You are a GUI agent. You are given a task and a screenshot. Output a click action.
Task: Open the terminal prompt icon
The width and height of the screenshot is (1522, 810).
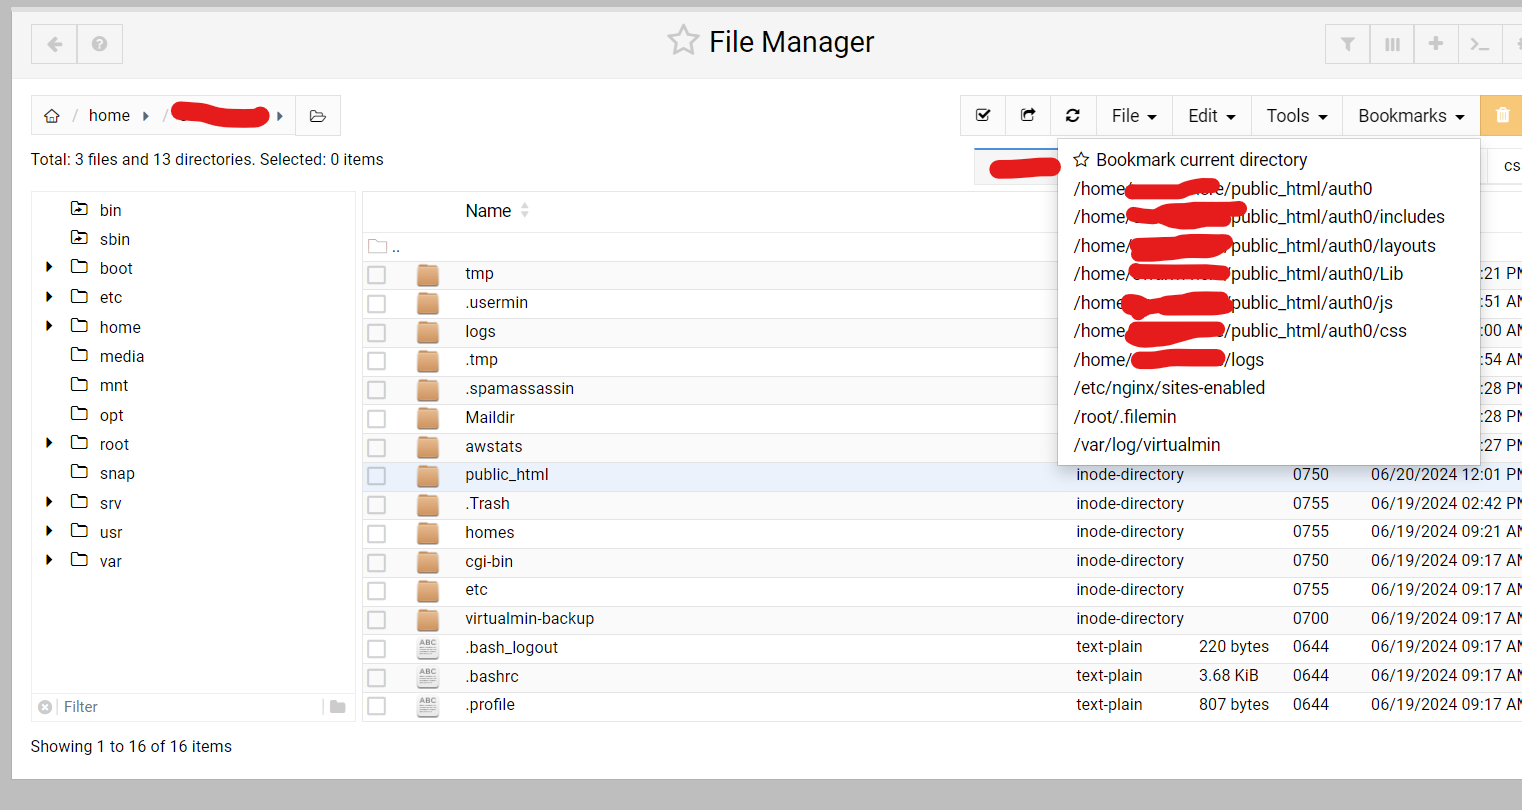pos(1479,44)
